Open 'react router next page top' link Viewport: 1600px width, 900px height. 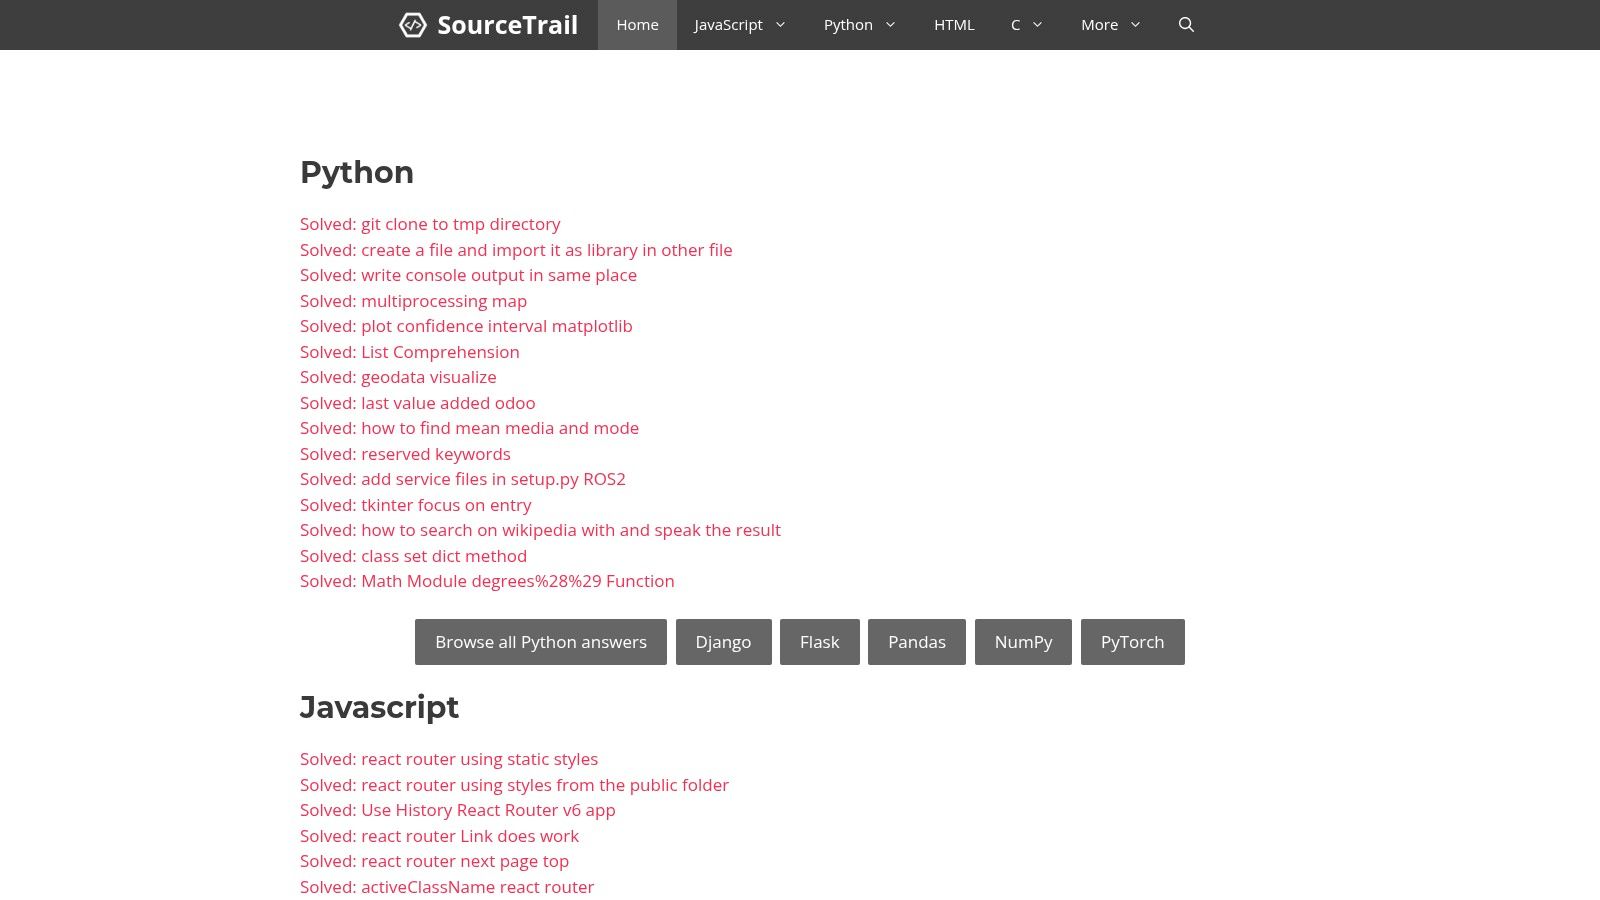434,861
